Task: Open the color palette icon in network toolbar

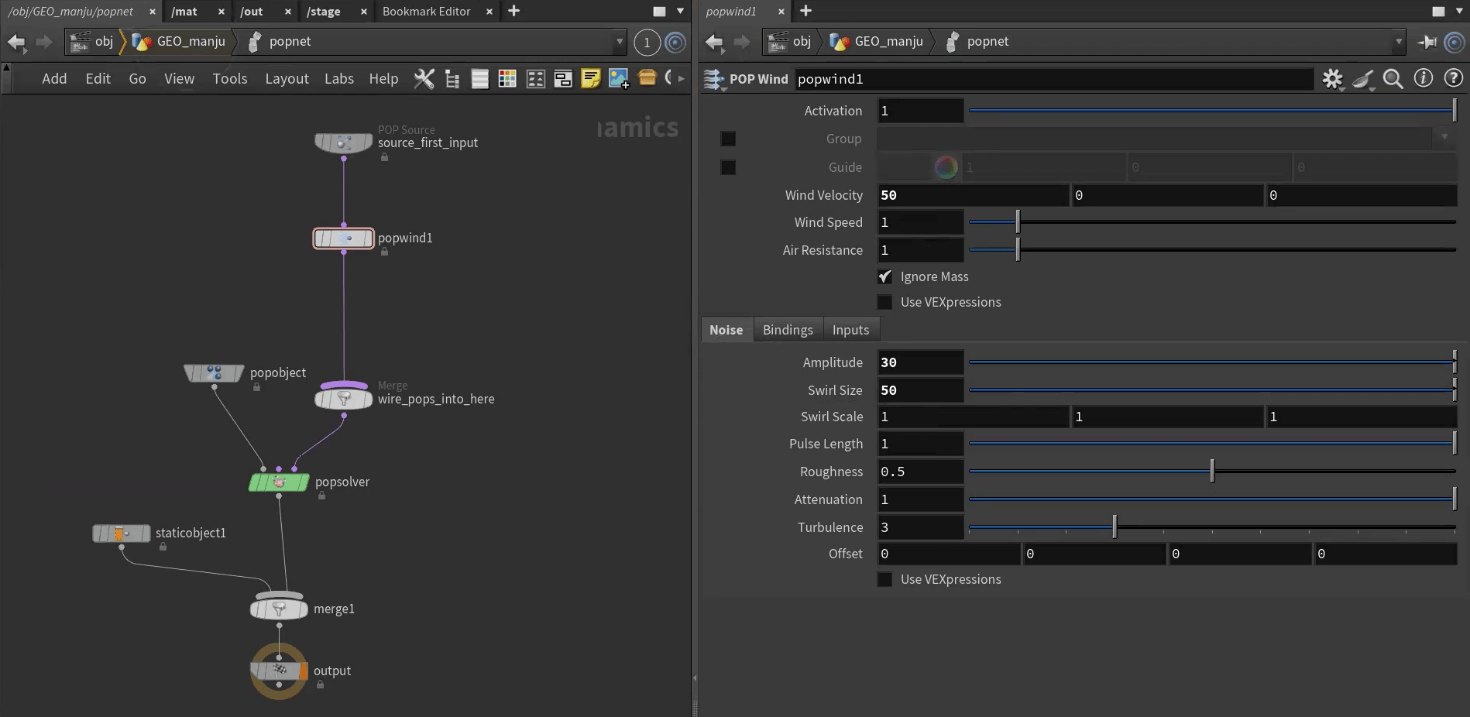Action: coord(507,79)
